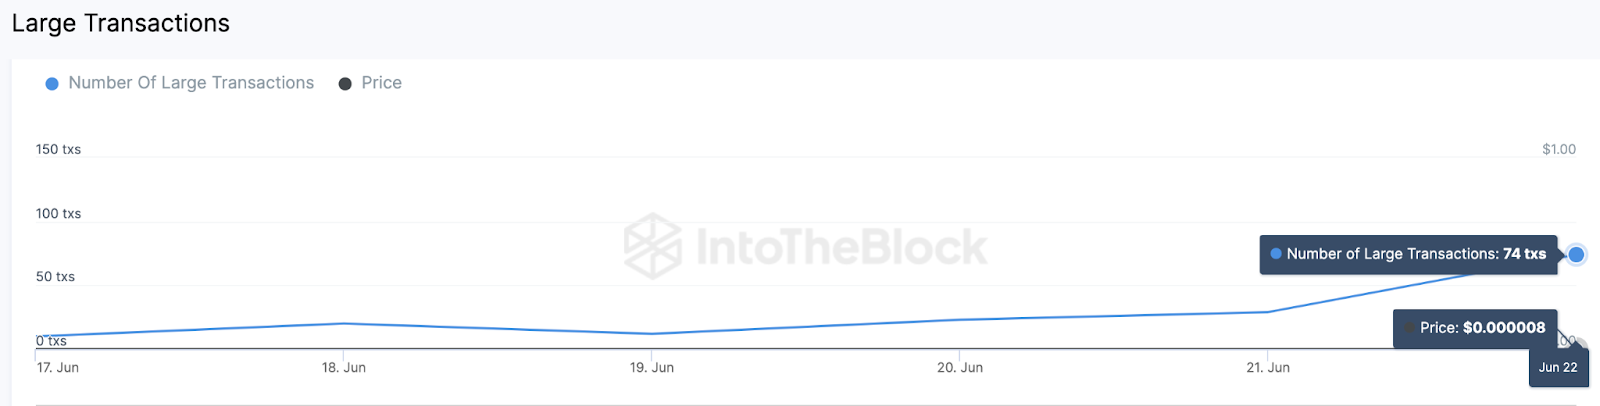Image resolution: width=1600 pixels, height=406 pixels.
Task: Click the blue legend dot for Large Transactions
Action: (52, 84)
